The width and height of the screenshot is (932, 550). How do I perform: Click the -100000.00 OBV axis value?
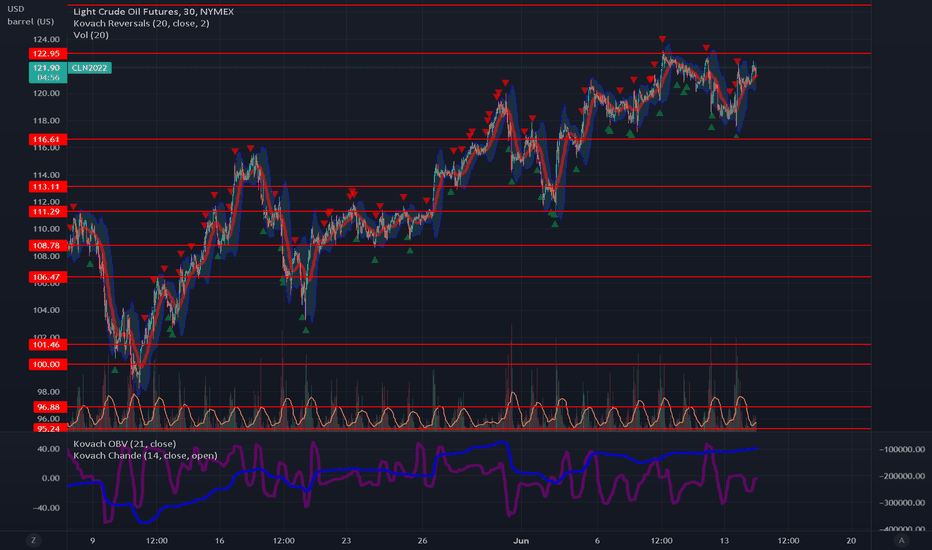coord(902,450)
